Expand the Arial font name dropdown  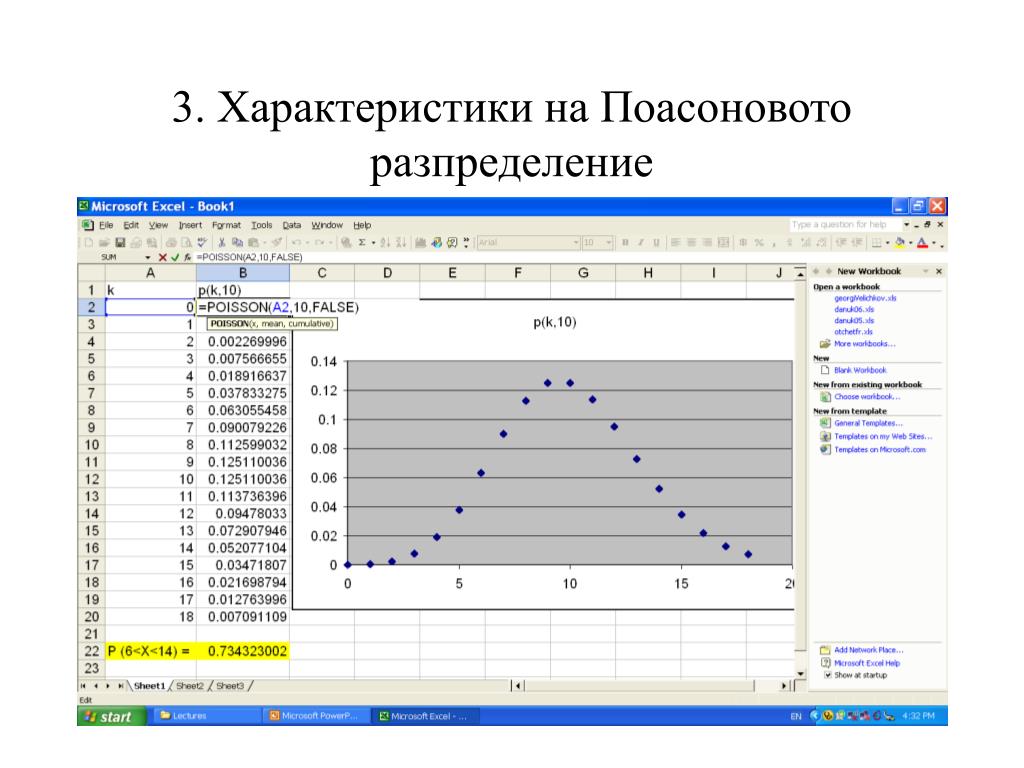(x=576, y=242)
